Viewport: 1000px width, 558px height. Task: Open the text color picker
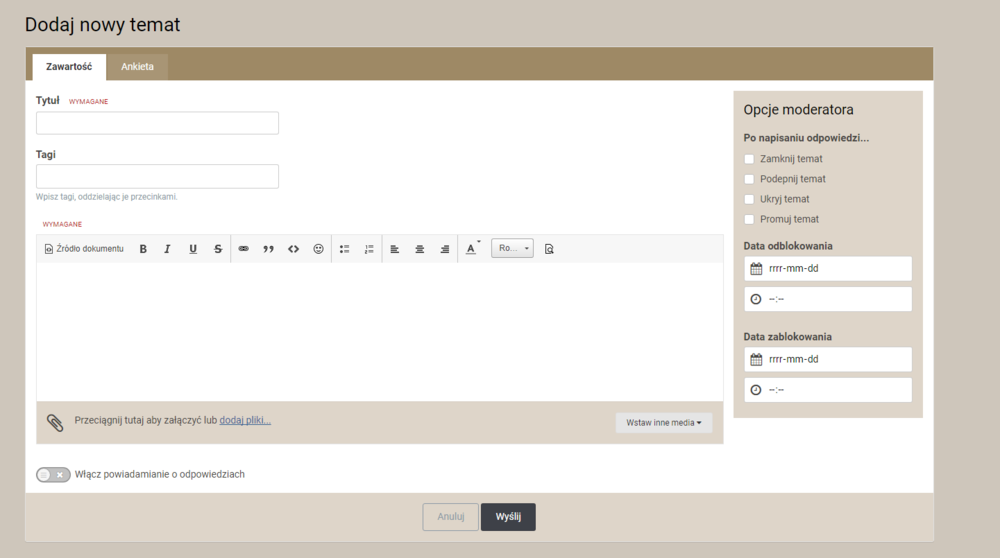point(472,249)
